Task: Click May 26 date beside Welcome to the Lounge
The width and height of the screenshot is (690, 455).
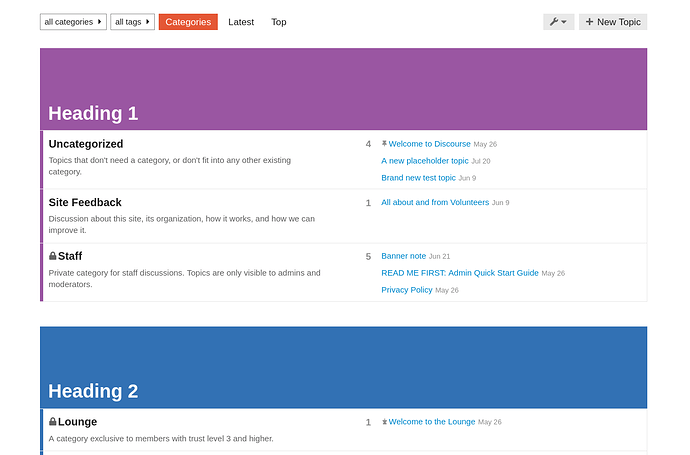Action: pyautogui.click(x=489, y=422)
